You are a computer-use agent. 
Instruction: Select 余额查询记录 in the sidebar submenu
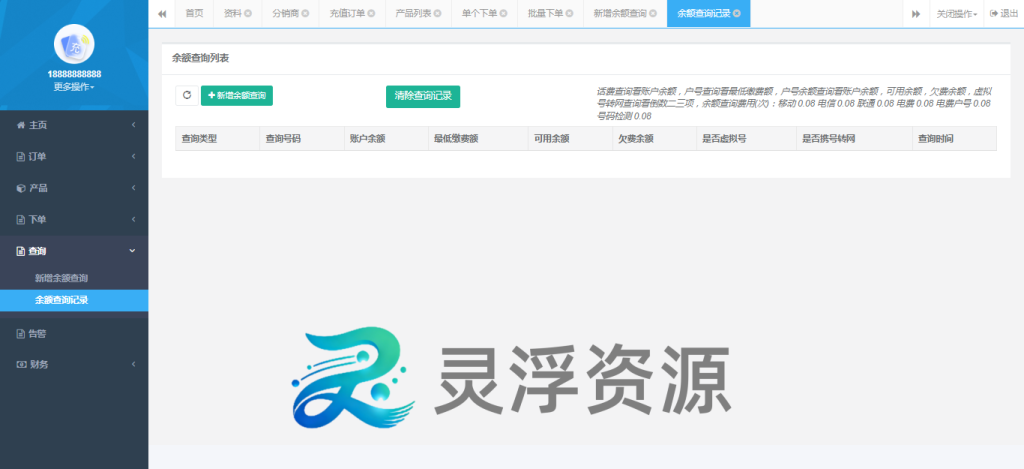click(74, 300)
